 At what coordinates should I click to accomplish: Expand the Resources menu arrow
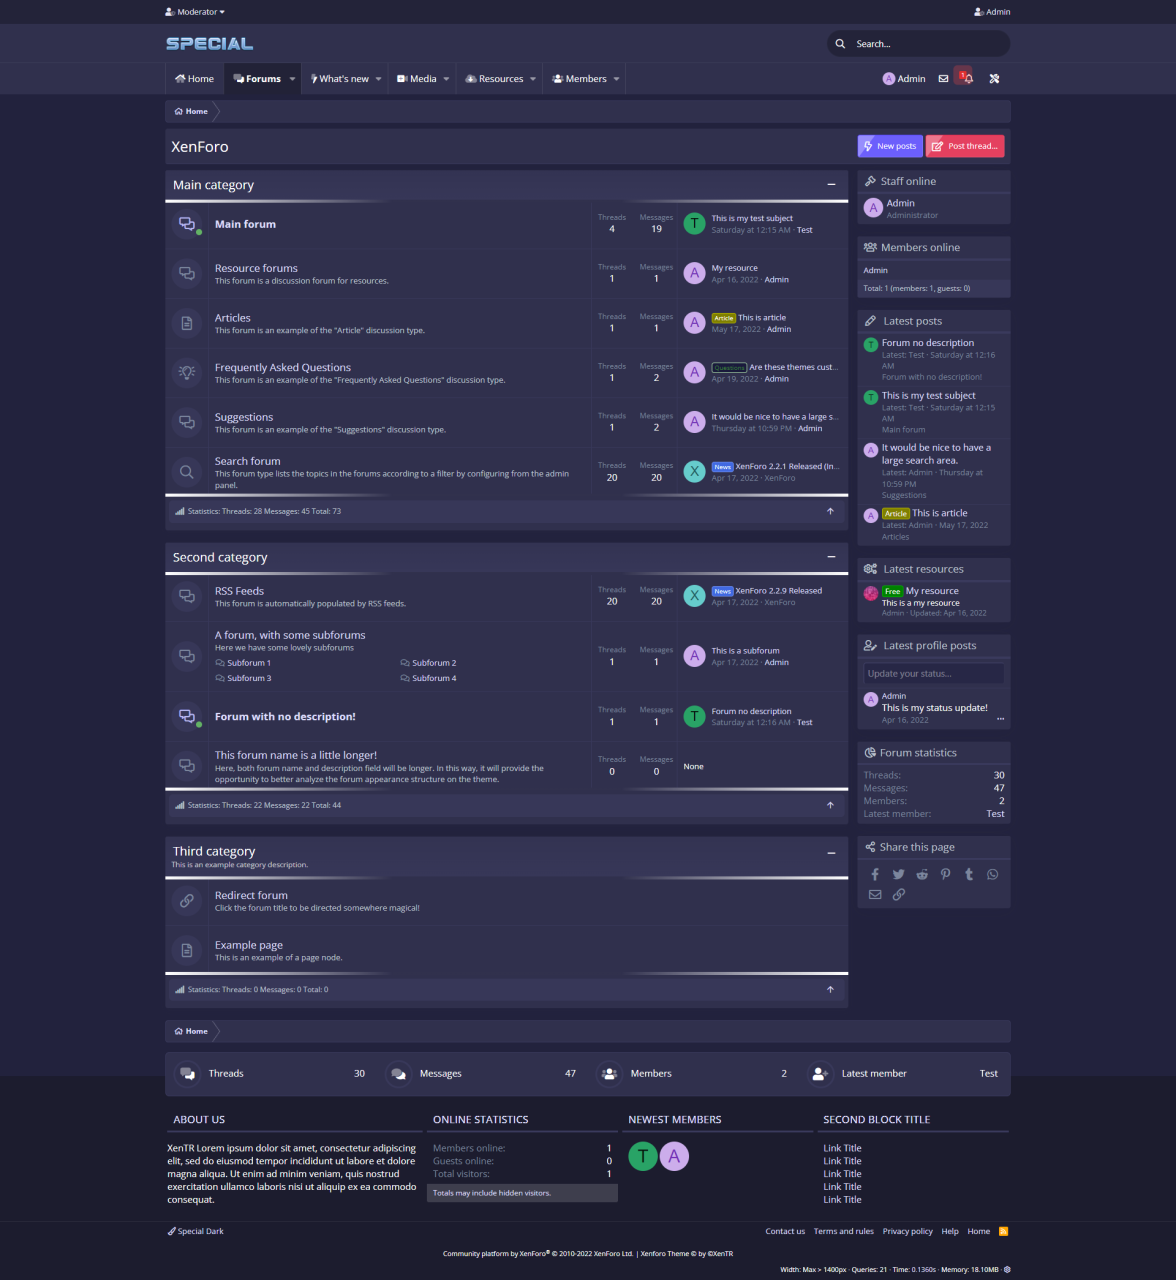tap(533, 79)
